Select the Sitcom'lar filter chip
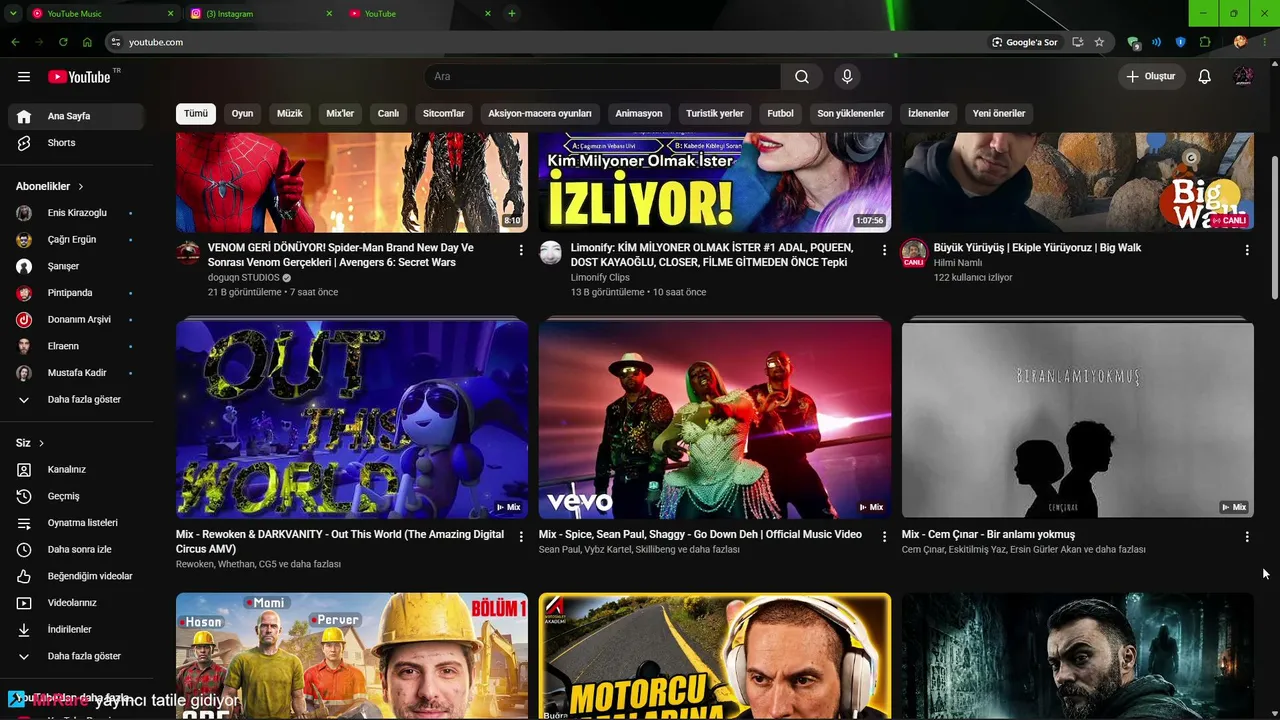This screenshot has width=1280, height=720. 444,114
